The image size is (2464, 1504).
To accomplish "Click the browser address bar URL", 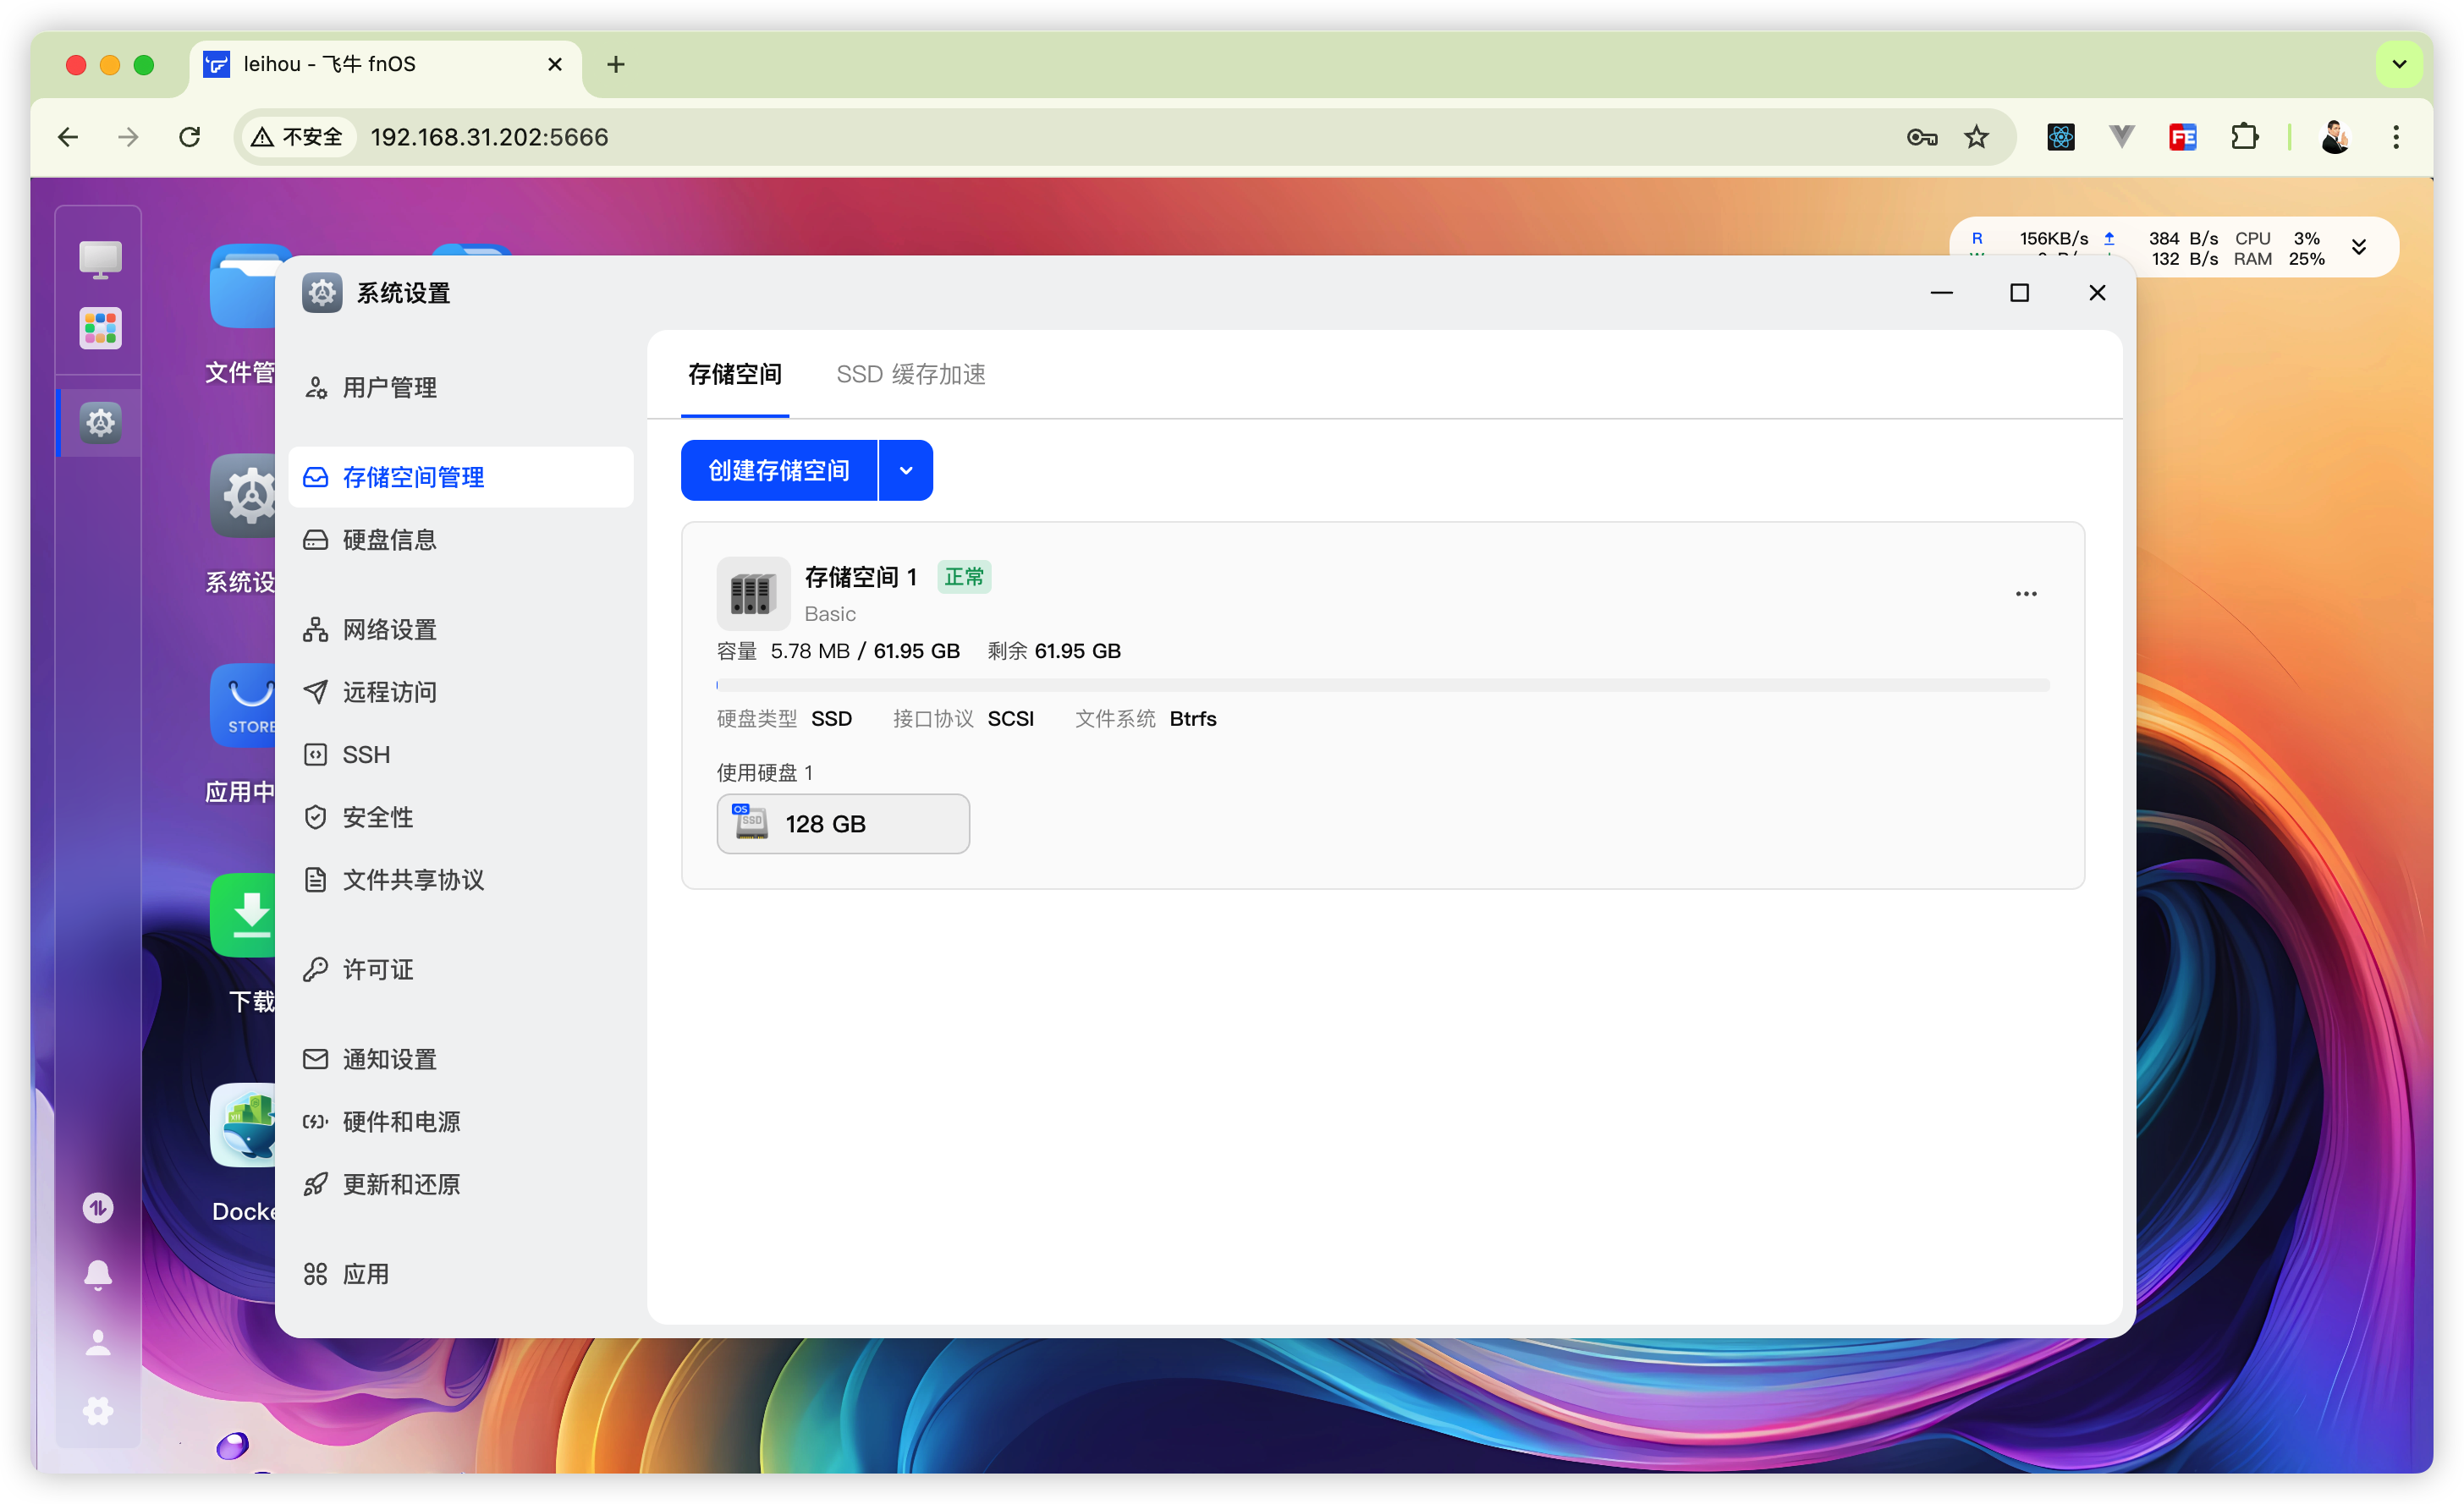I will pos(490,137).
